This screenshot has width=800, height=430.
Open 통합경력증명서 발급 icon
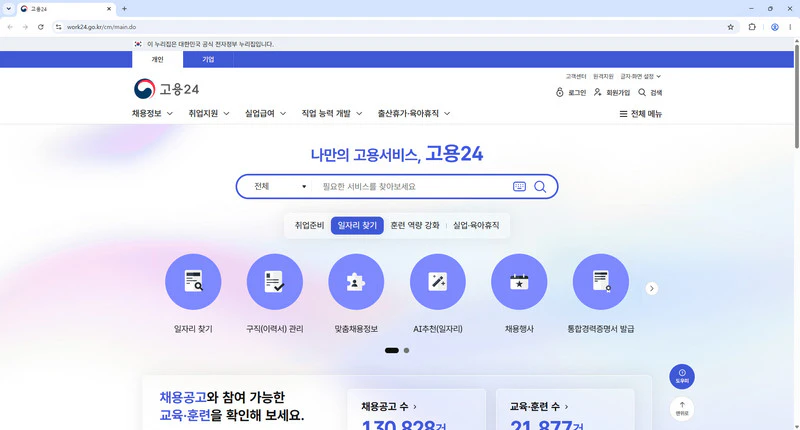(x=601, y=282)
